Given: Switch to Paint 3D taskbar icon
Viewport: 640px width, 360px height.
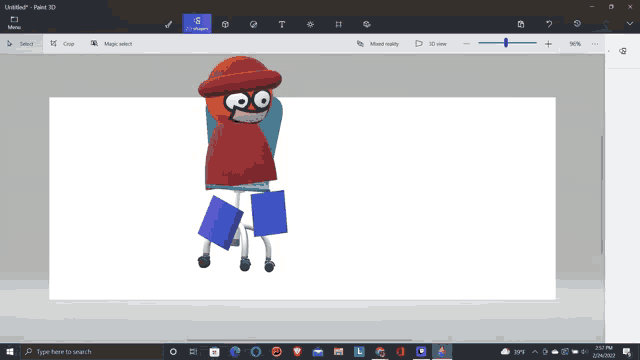Looking at the screenshot, I should 442,351.
